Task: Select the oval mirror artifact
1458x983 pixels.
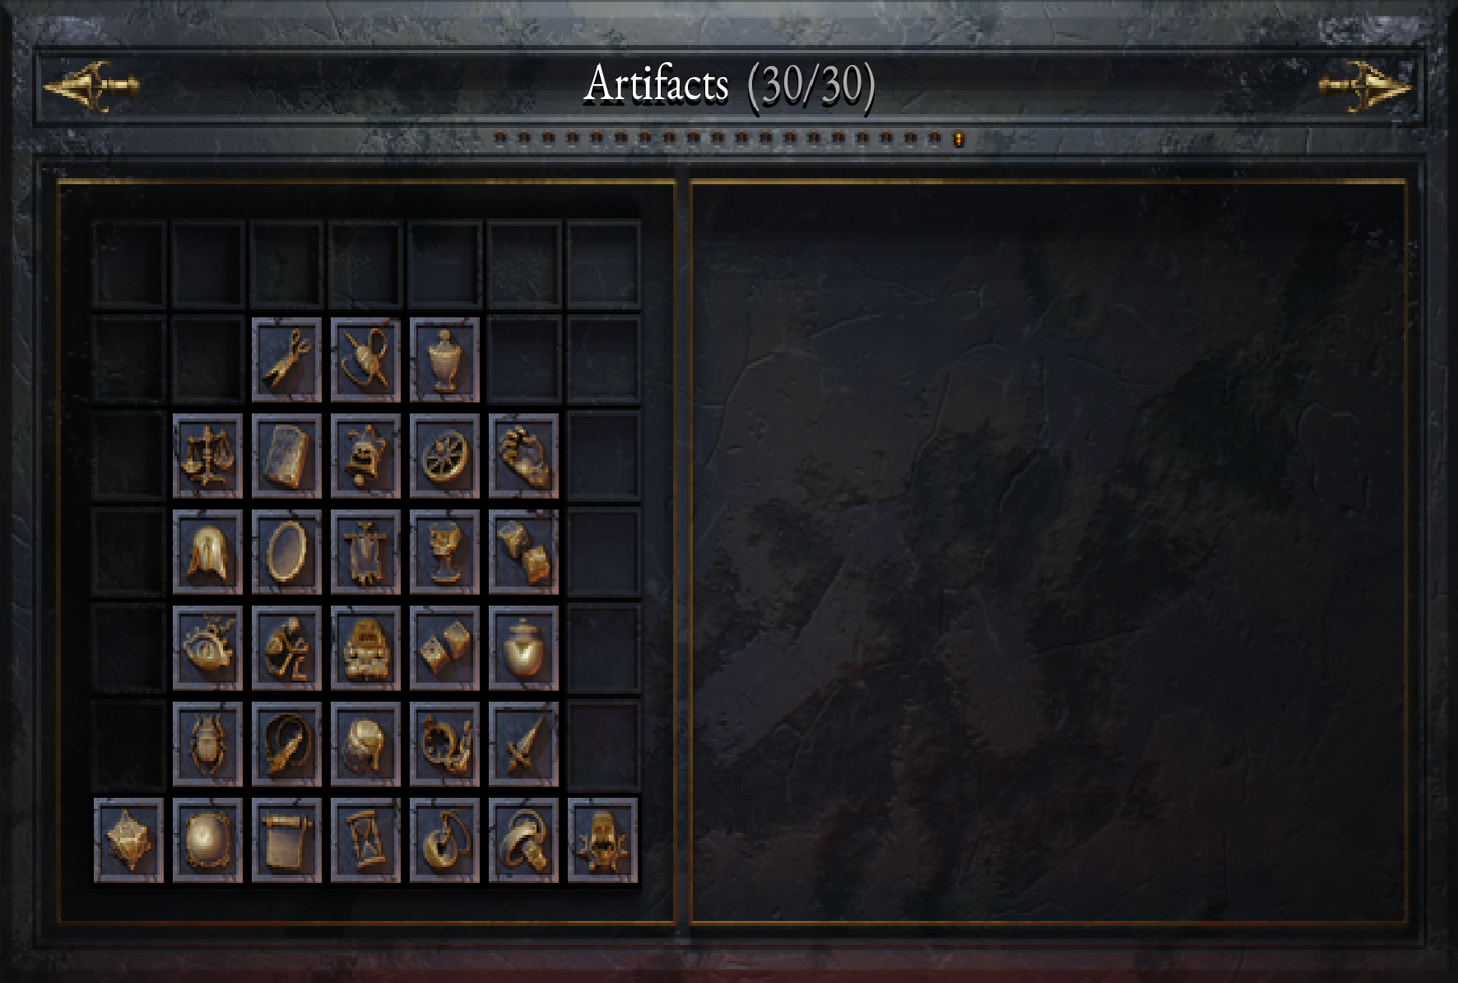Action: pos(287,552)
